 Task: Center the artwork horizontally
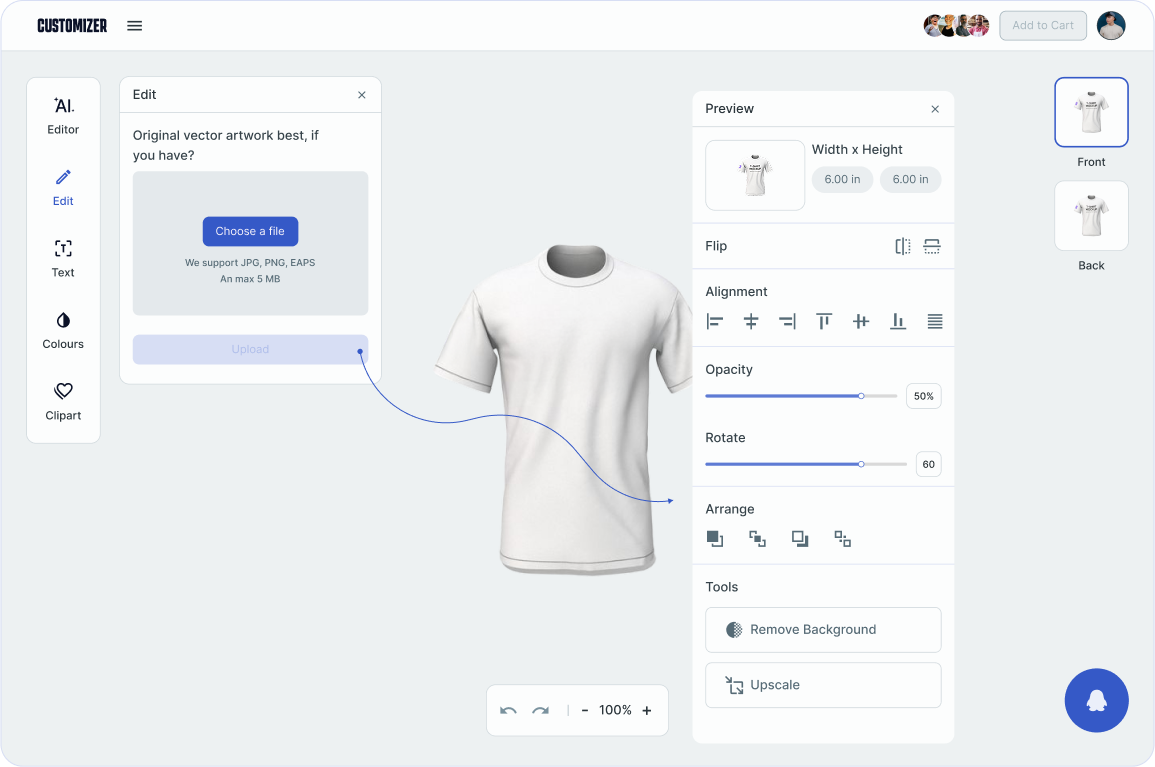(751, 321)
